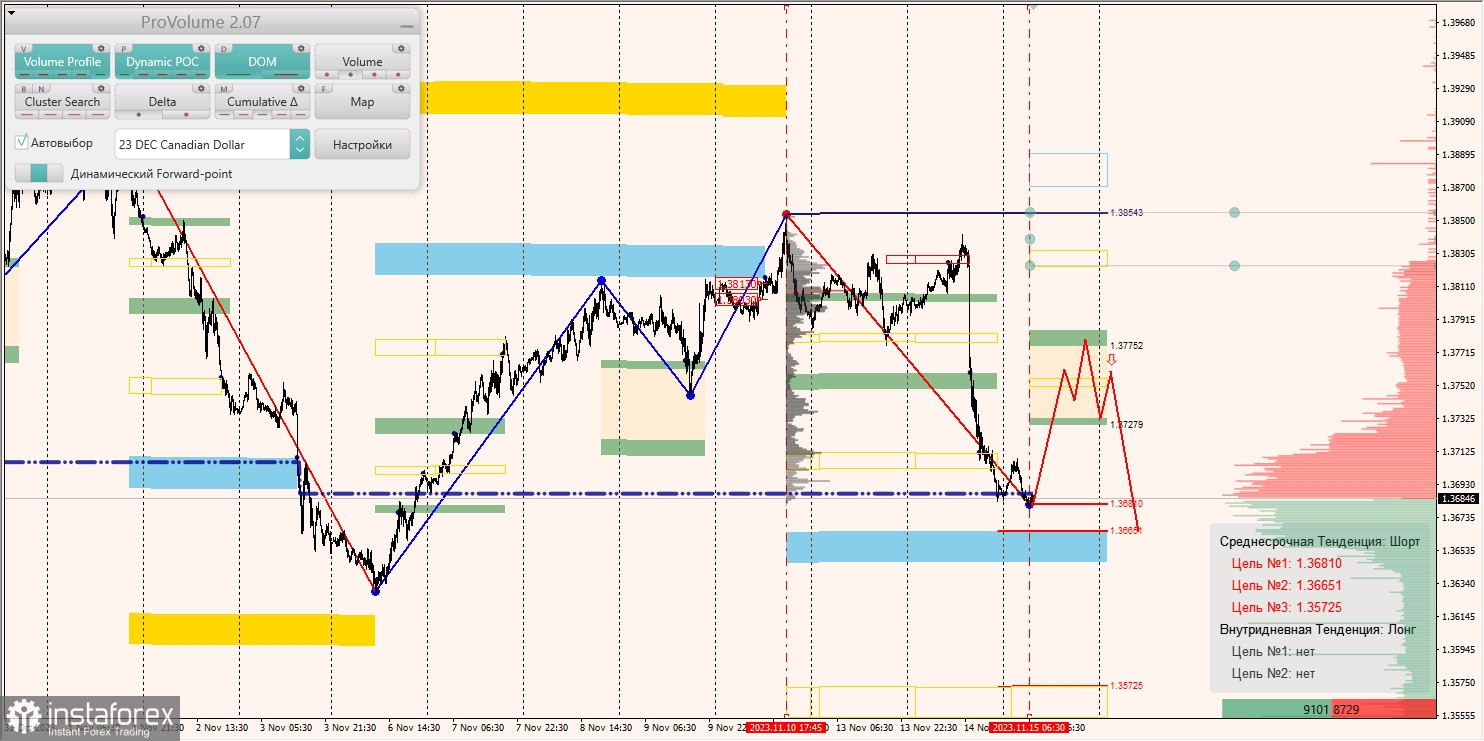Viewport: 1484px width, 741px height.
Task: Toggle the Cluster Search indicator
Action: tap(62, 101)
